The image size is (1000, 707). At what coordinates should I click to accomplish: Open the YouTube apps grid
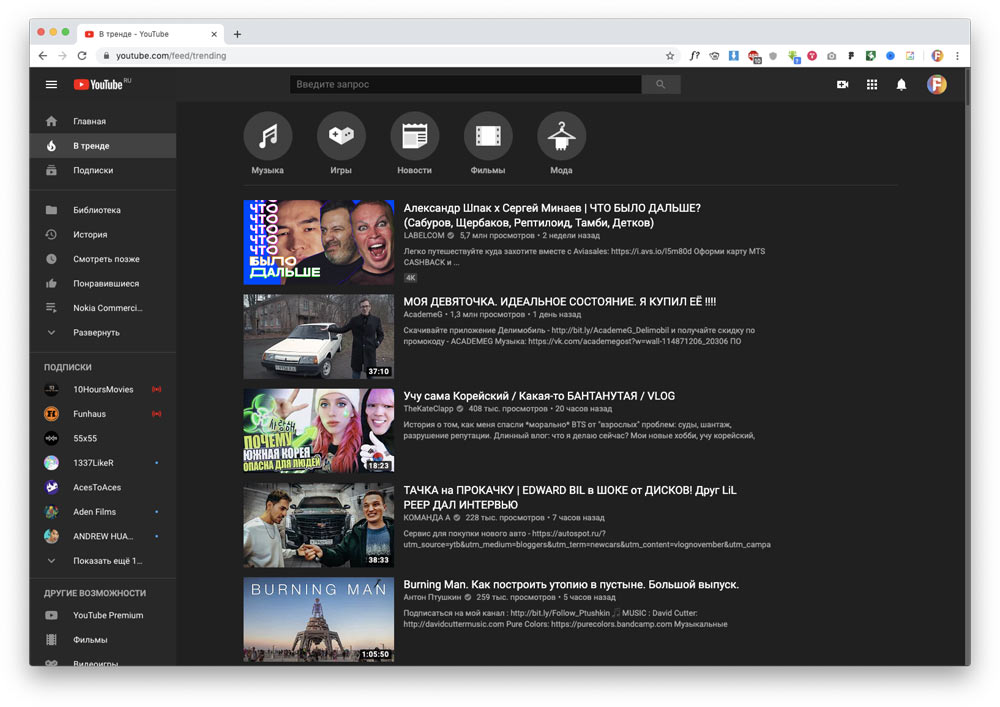pos(872,85)
